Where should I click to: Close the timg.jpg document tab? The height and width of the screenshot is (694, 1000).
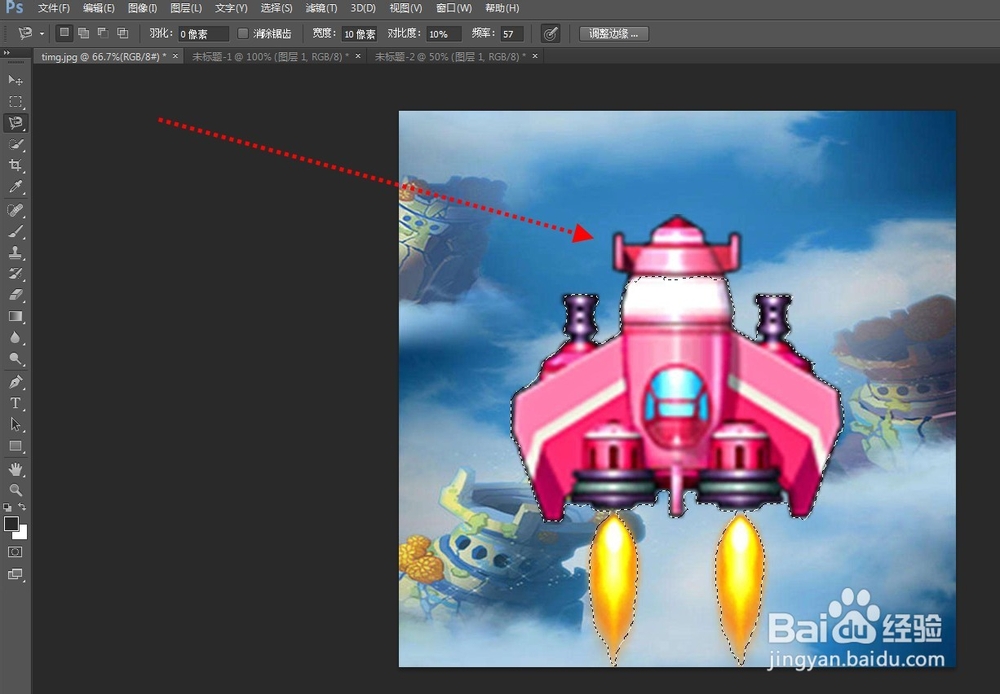175,56
